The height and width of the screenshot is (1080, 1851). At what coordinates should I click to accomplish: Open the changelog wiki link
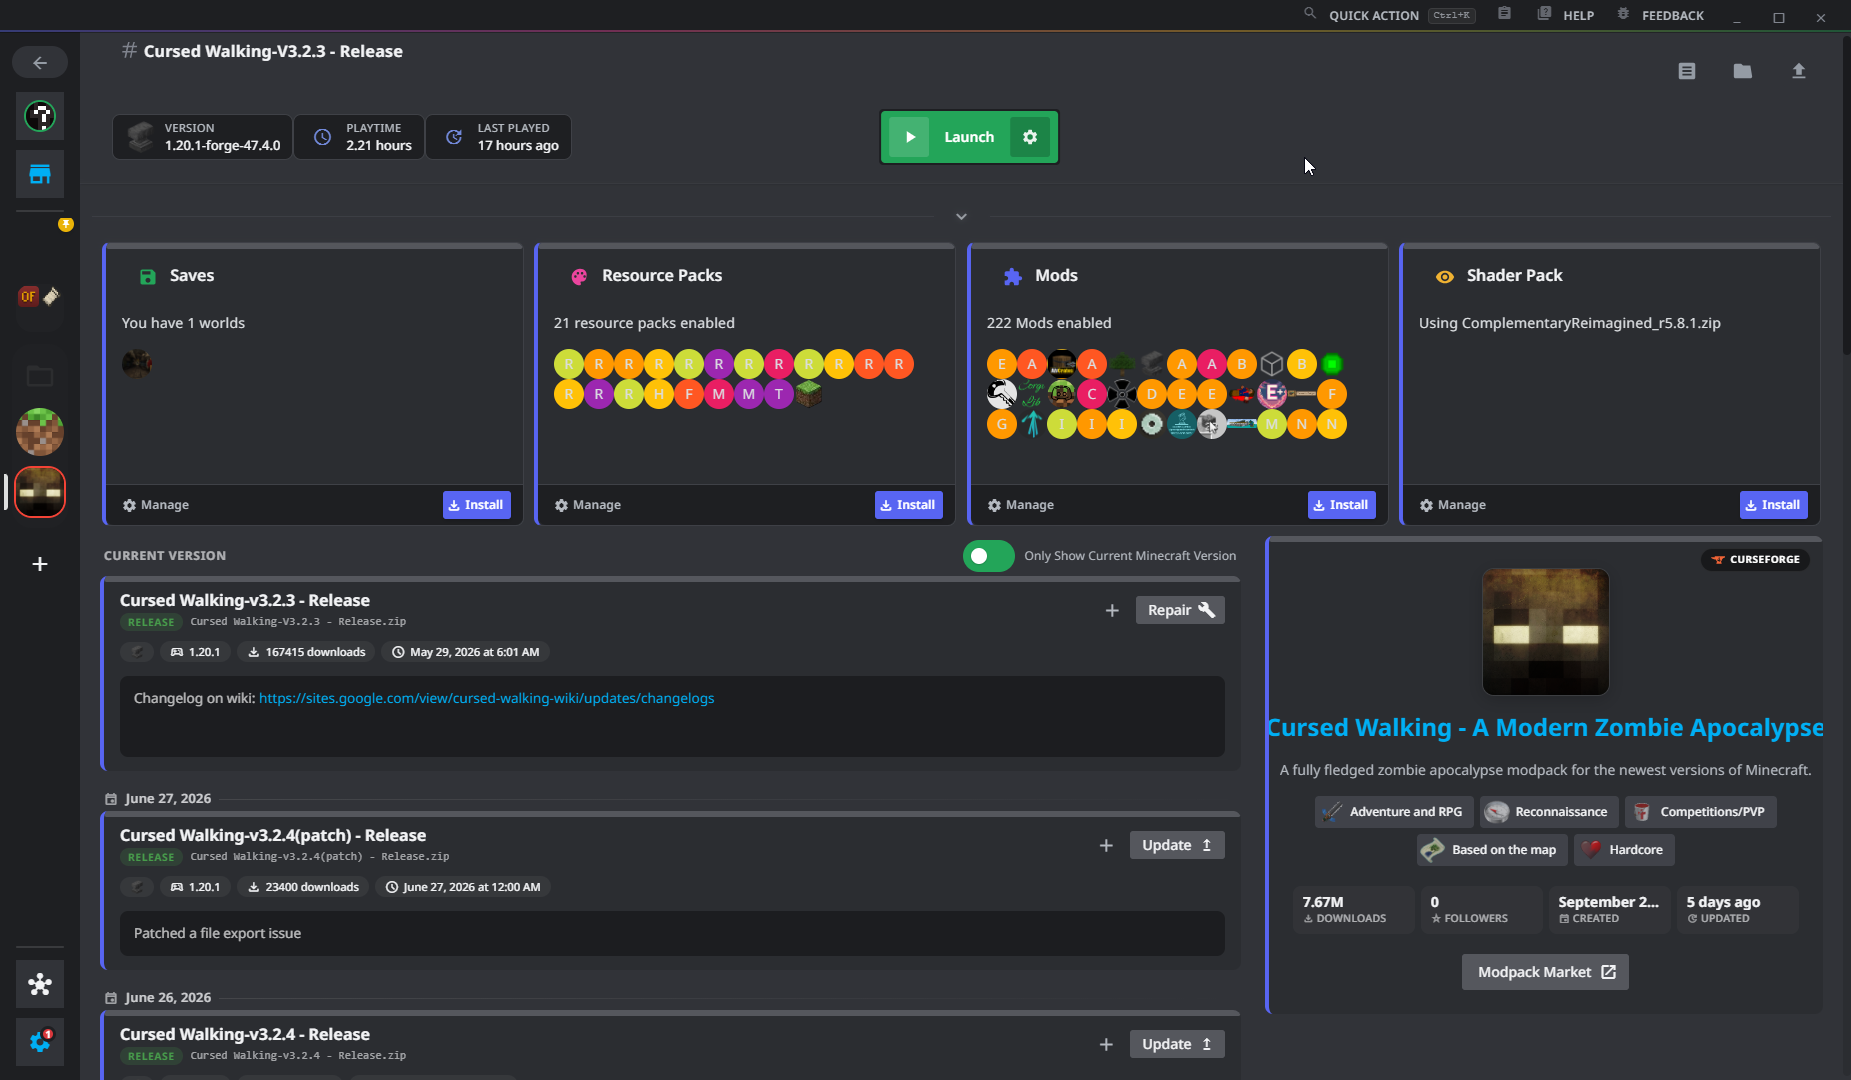coord(486,698)
